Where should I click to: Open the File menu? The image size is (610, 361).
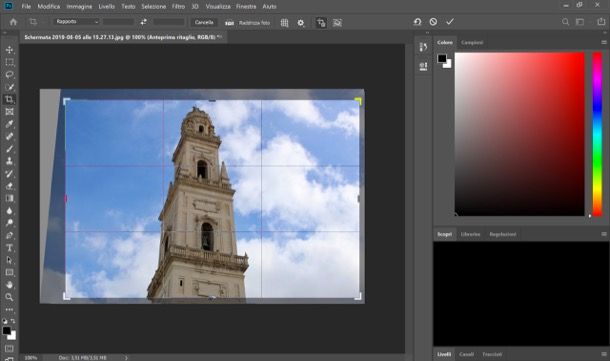pos(26,7)
